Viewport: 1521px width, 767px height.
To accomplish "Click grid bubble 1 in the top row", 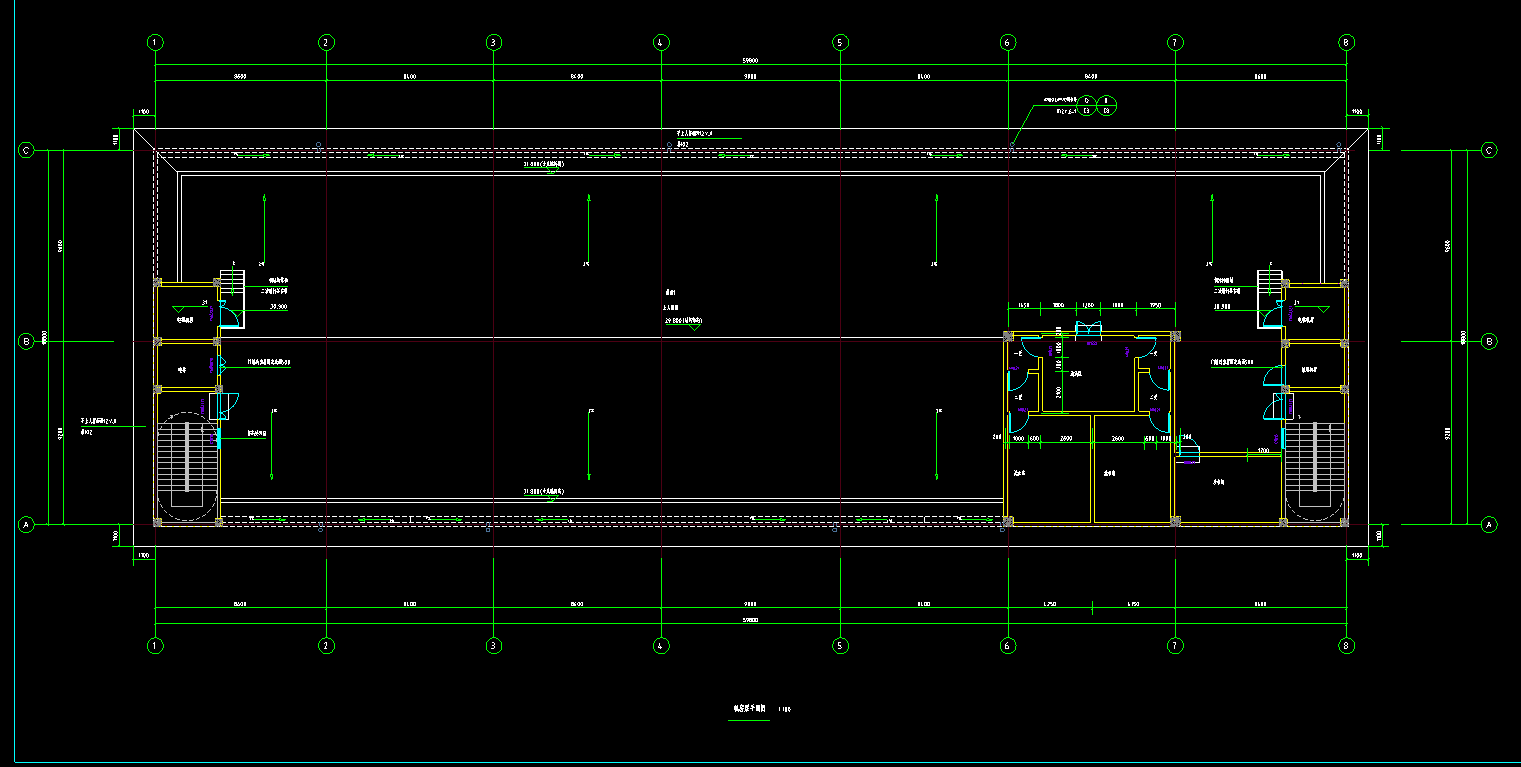I will click(x=155, y=42).
